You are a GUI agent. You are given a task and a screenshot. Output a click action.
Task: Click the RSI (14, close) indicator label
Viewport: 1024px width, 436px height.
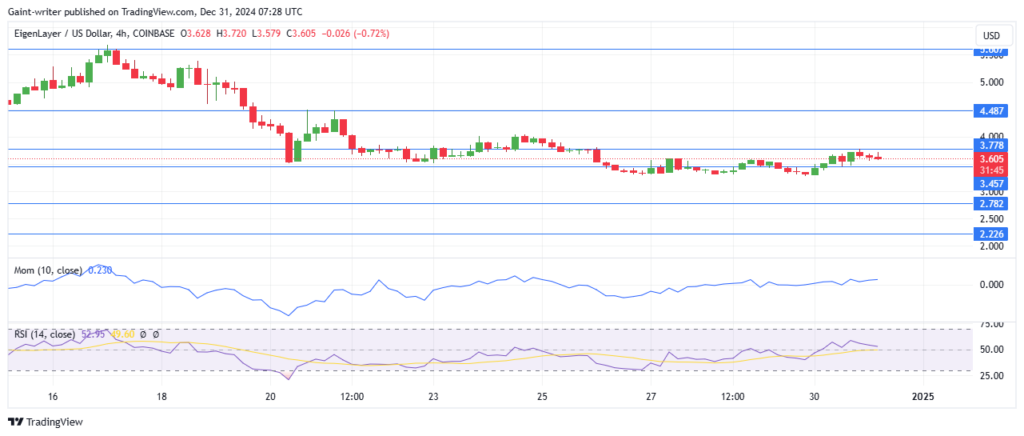click(44, 334)
